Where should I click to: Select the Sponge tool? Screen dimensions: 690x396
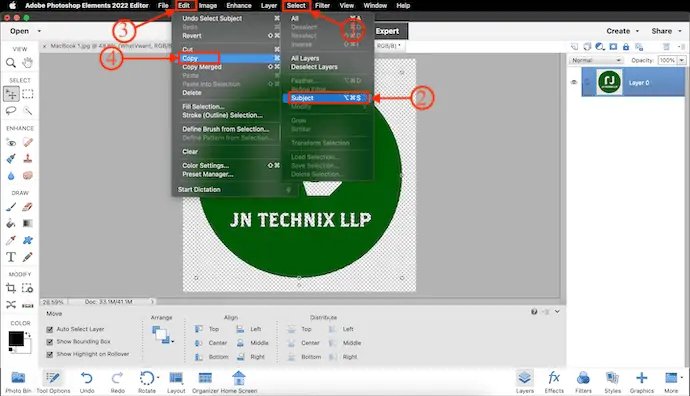click(28, 176)
